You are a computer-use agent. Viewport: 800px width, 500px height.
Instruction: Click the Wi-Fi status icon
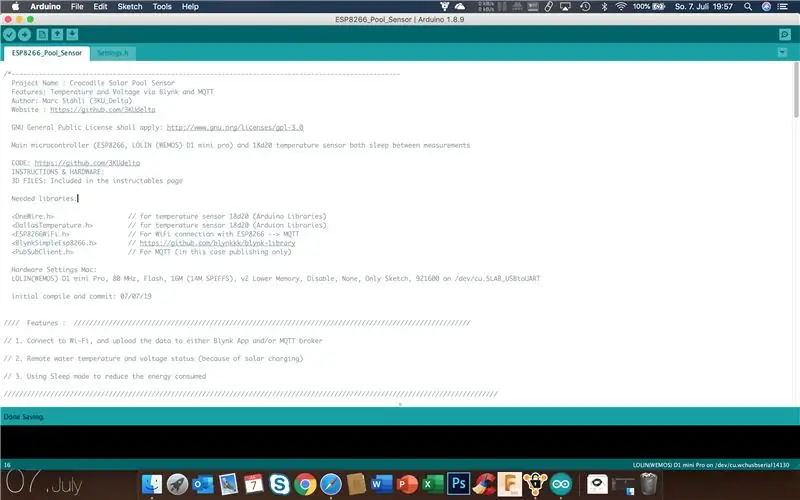[620, 7]
